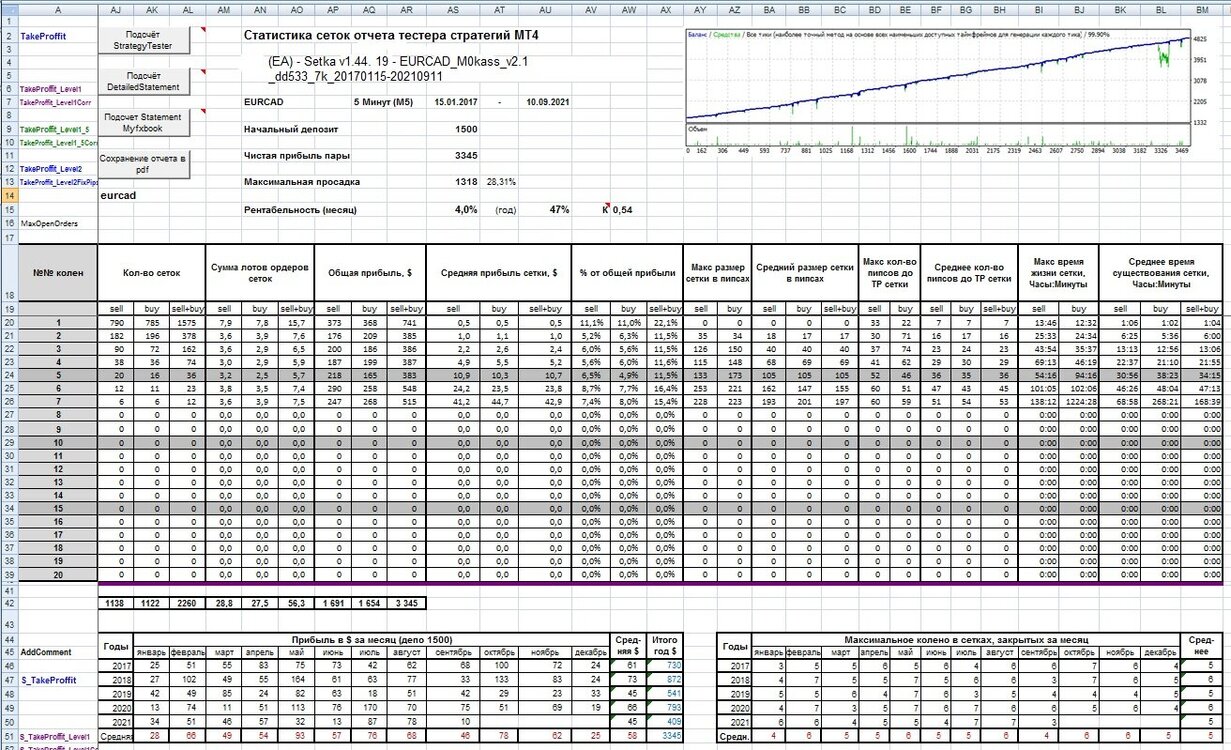Select the "Начальный депозит" label
Image resolution: width=1231 pixels, height=750 pixels.
click(291, 129)
